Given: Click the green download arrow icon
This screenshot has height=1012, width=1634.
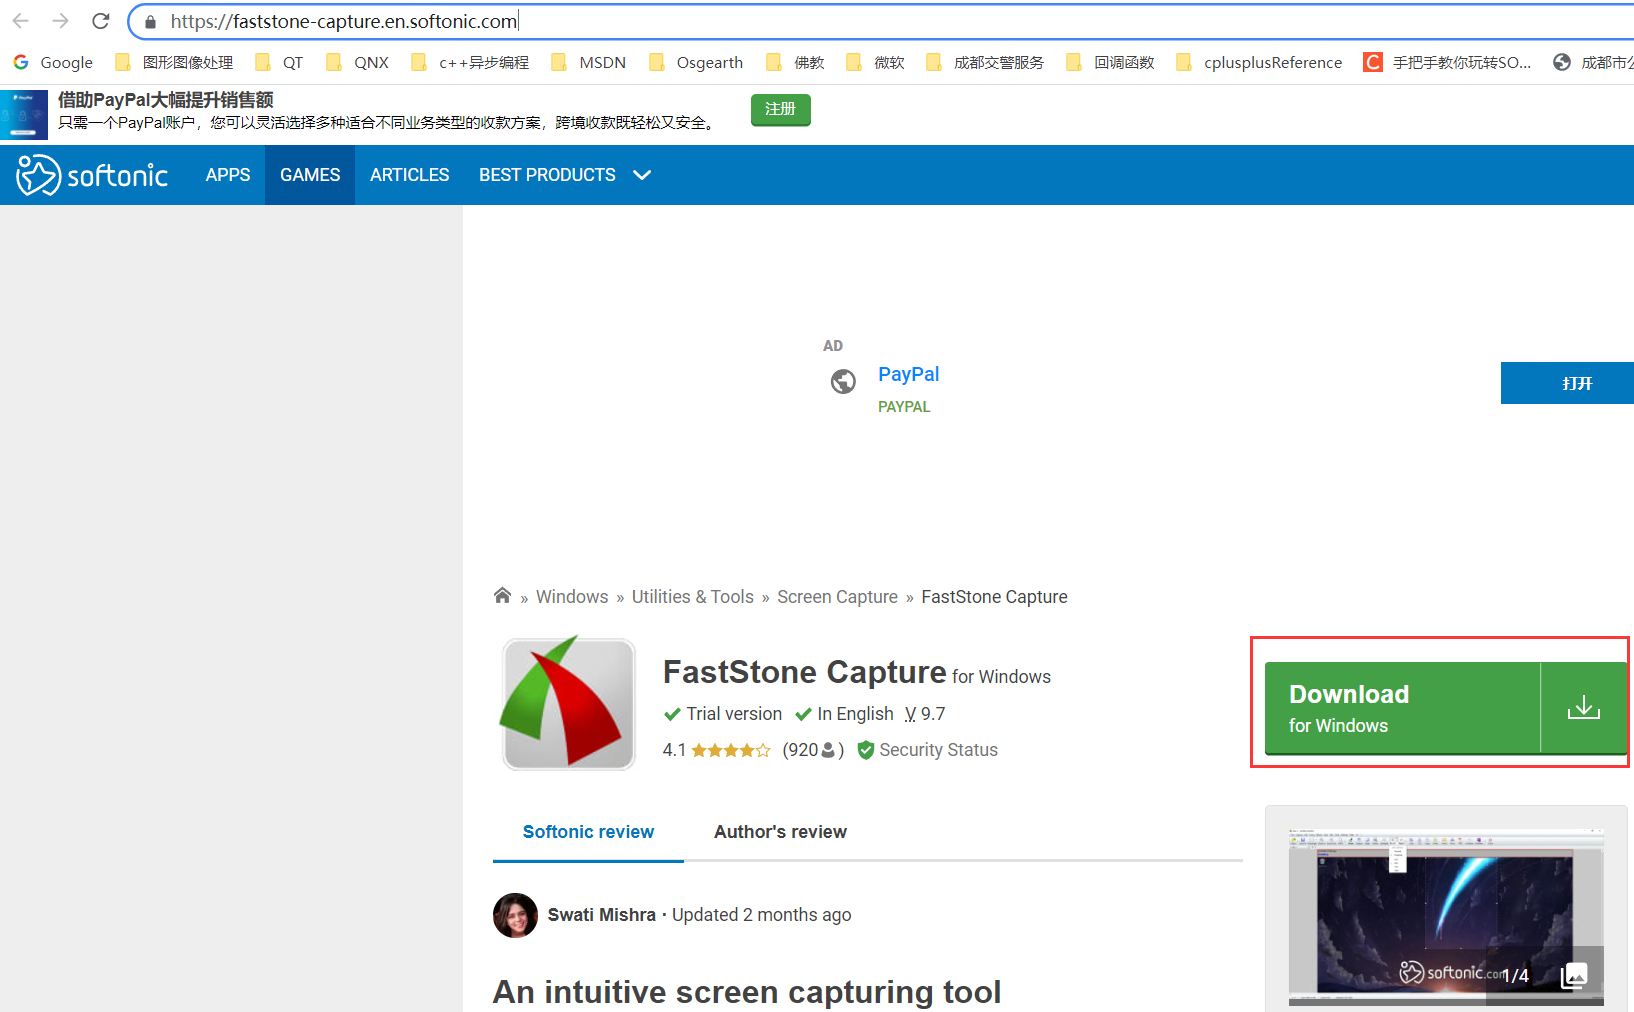Looking at the screenshot, I should click(x=1583, y=707).
